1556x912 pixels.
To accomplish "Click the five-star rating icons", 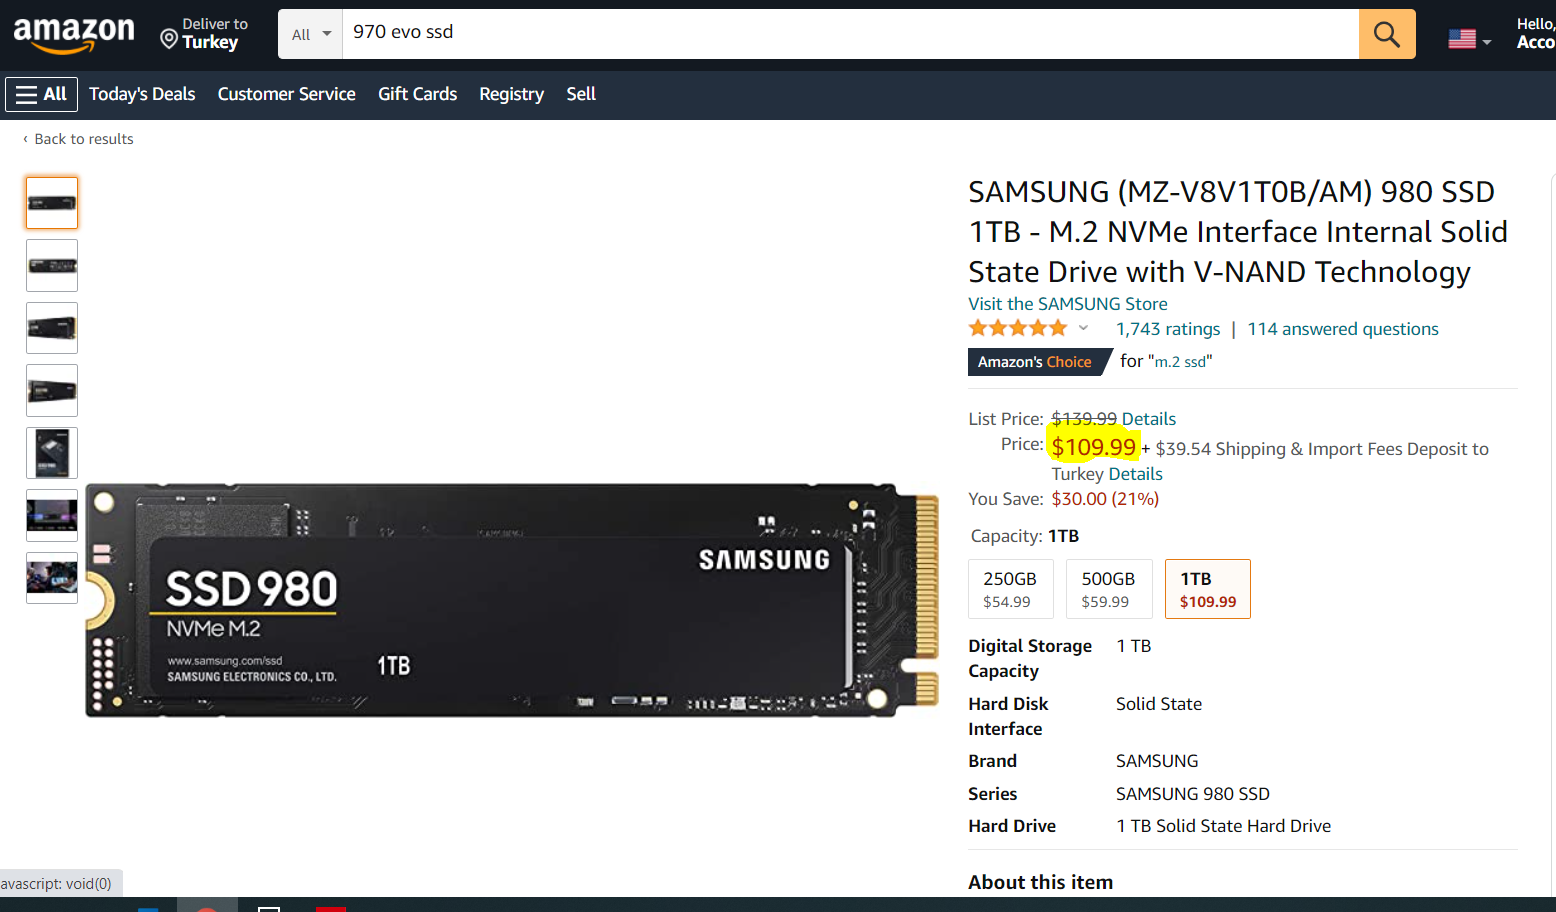I will [1018, 328].
